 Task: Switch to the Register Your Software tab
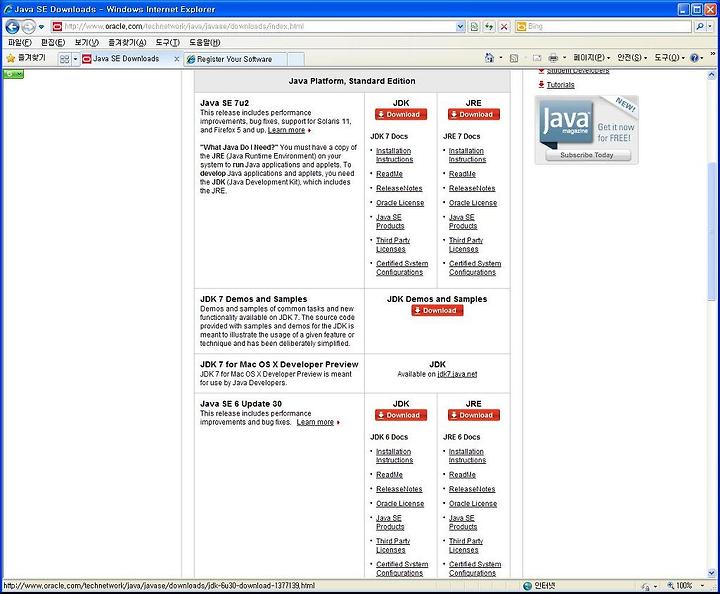pos(235,59)
